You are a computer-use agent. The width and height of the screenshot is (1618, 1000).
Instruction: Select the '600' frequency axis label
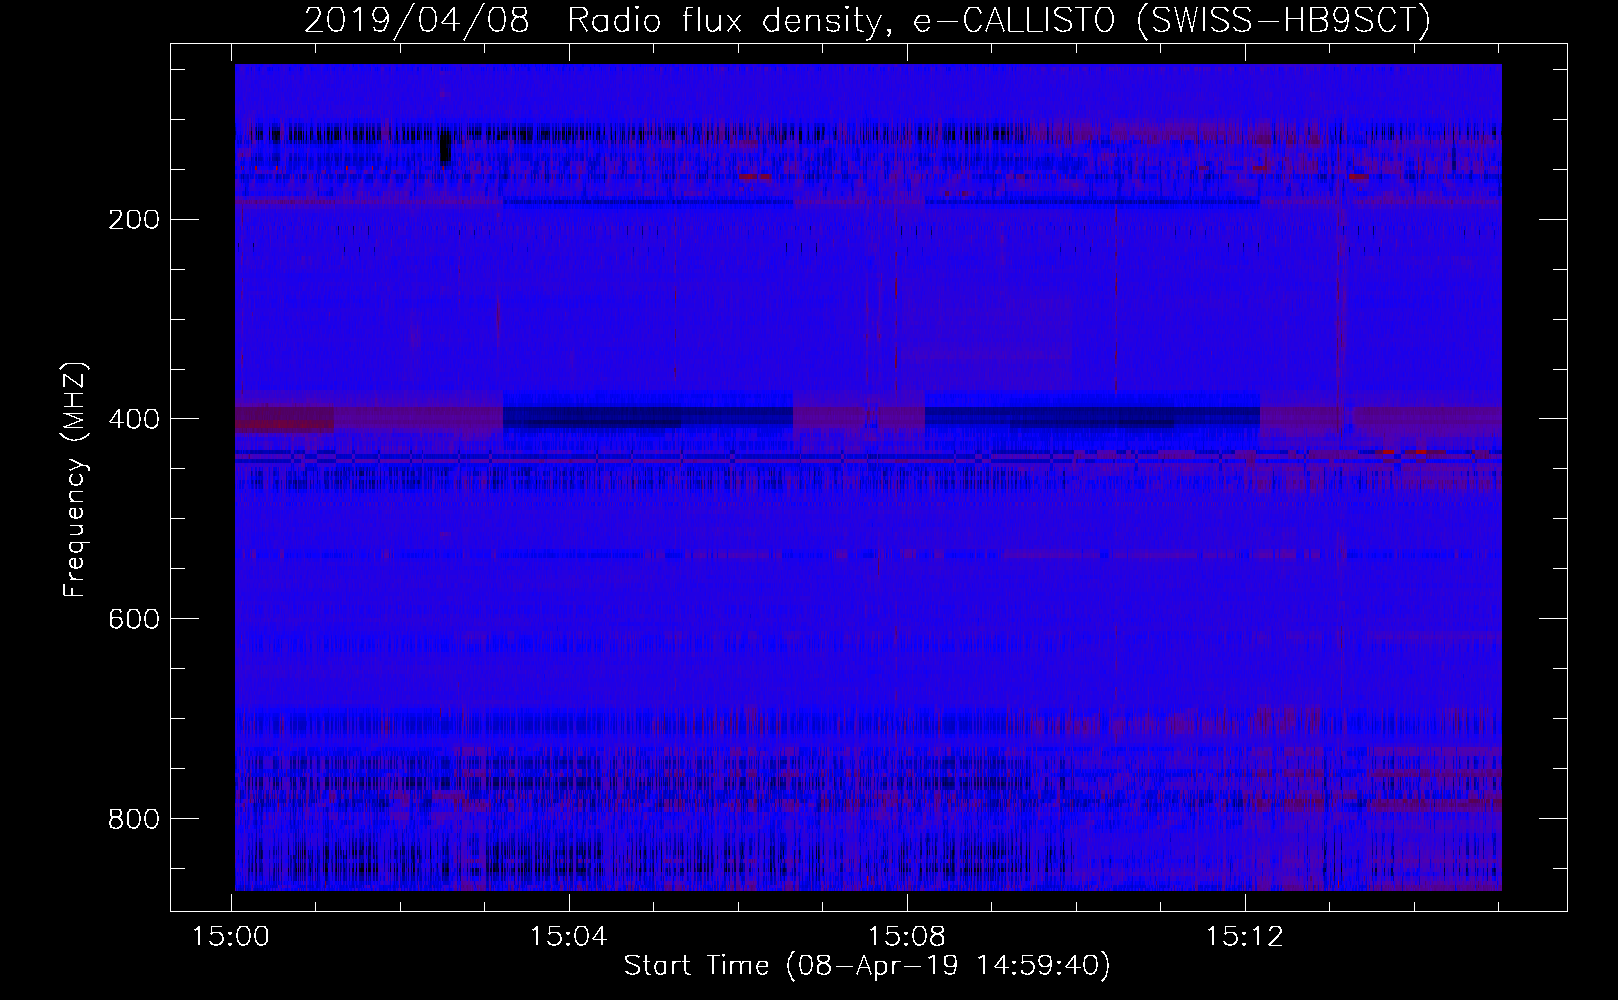(x=133, y=619)
